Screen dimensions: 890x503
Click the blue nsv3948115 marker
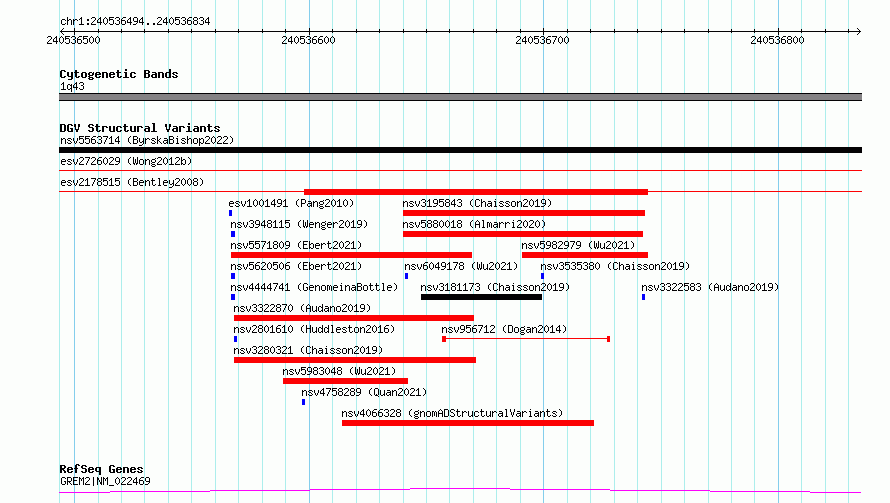pyautogui.click(x=233, y=234)
